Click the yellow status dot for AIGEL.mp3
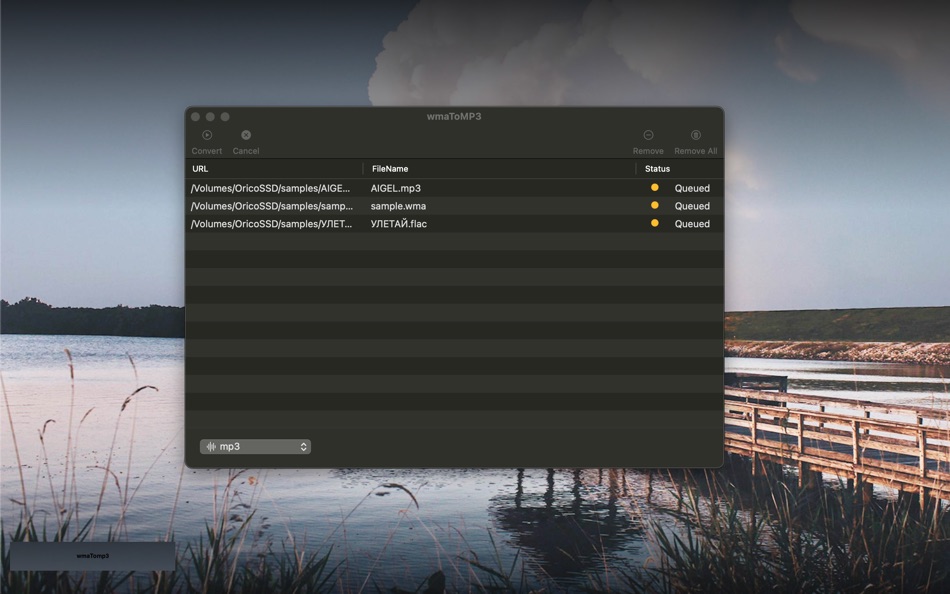This screenshot has width=950, height=594. click(654, 188)
